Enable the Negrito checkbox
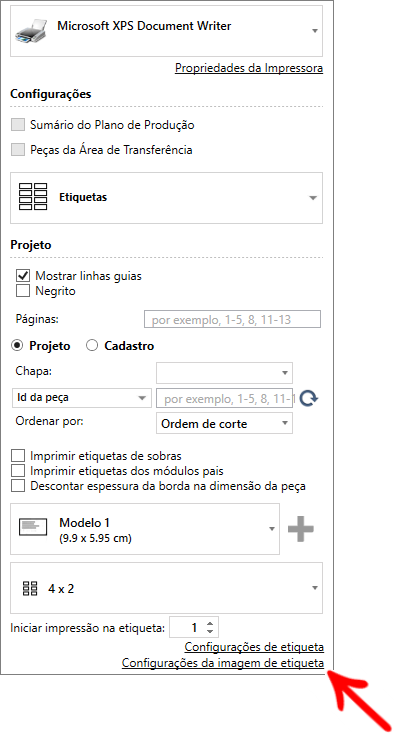Image resolution: width=394 pixels, height=736 pixels. point(23,291)
